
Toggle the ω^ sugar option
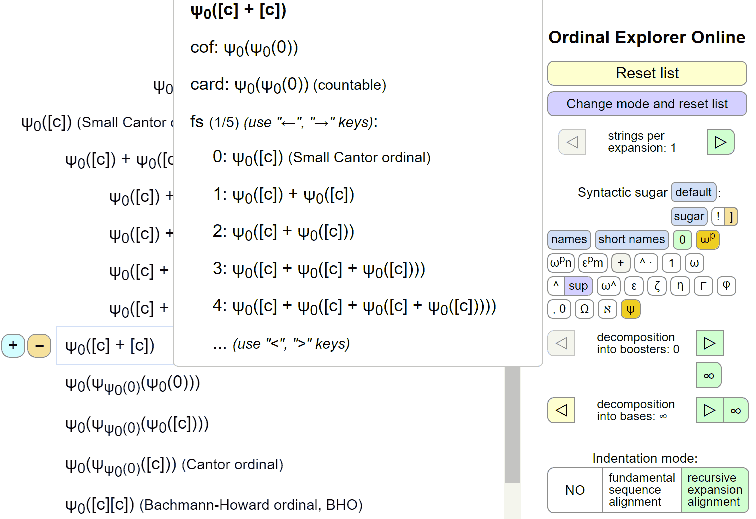[x=608, y=286]
